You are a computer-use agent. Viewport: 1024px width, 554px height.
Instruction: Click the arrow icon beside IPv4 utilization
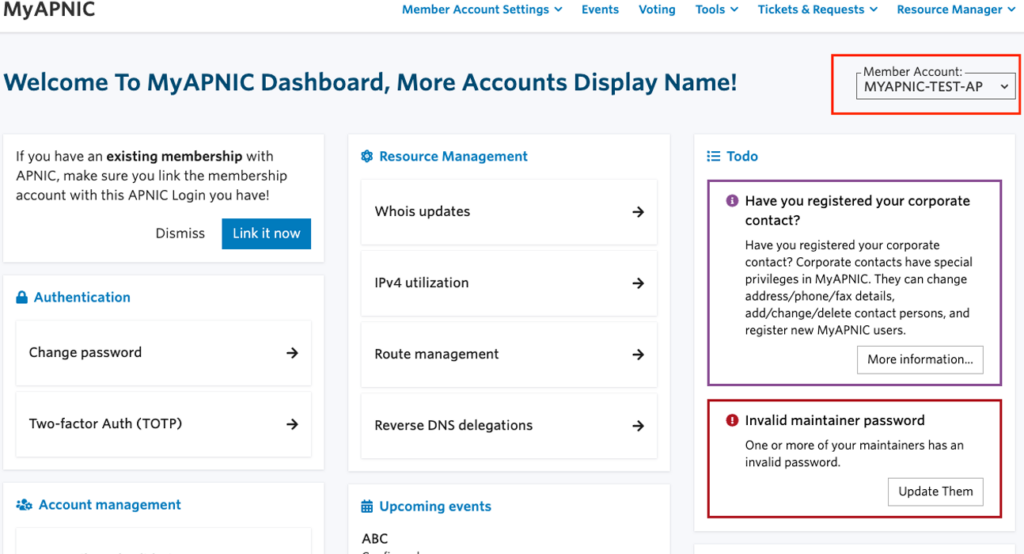tap(638, 283)
